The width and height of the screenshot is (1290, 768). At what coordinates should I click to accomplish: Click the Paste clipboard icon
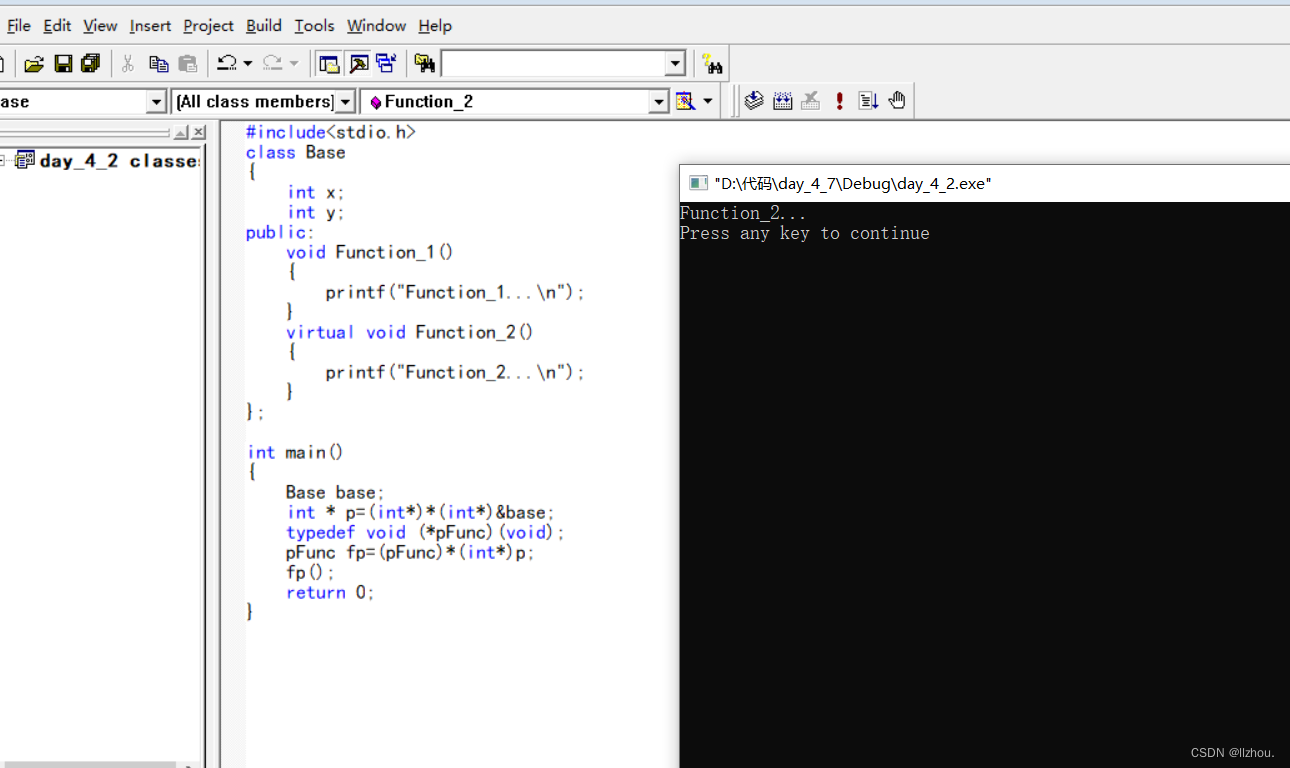(x=187, y=64)
